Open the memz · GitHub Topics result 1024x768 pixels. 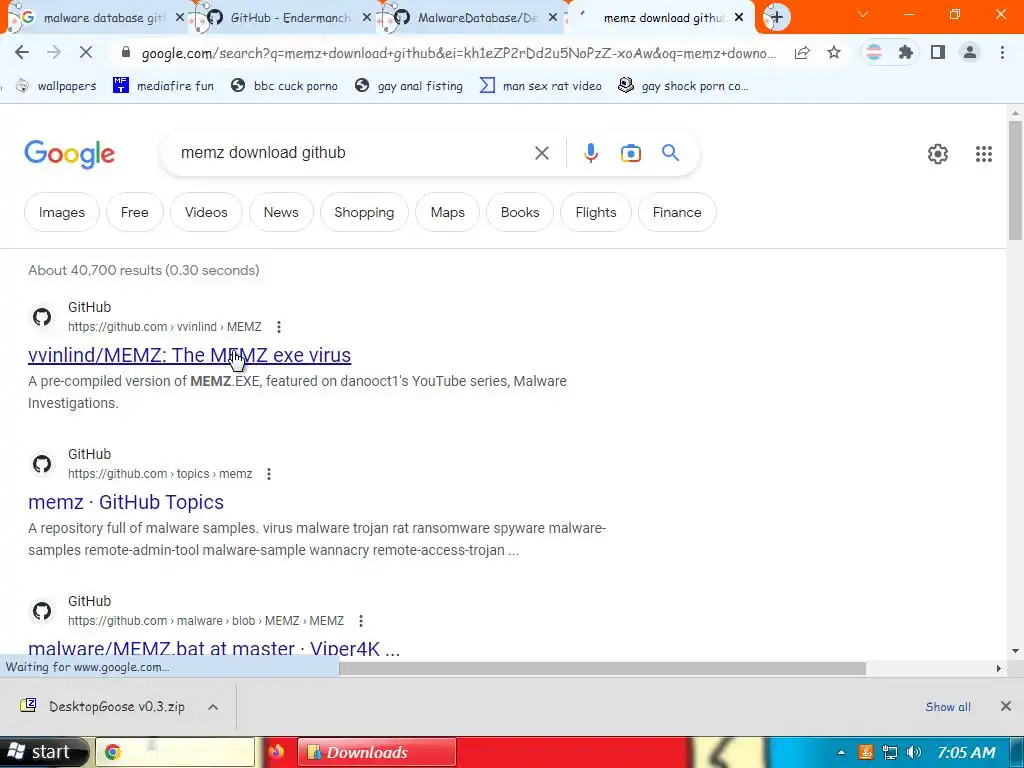click(126, 502)
